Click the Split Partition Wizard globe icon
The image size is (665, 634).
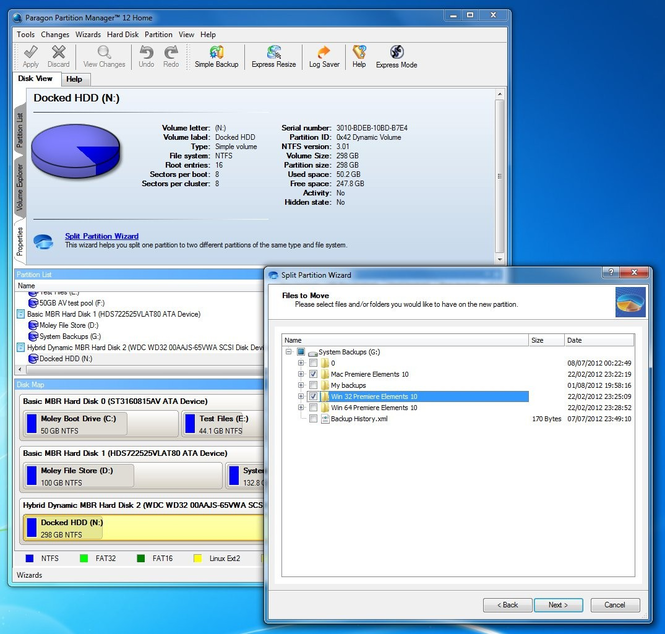coord(43,241)
